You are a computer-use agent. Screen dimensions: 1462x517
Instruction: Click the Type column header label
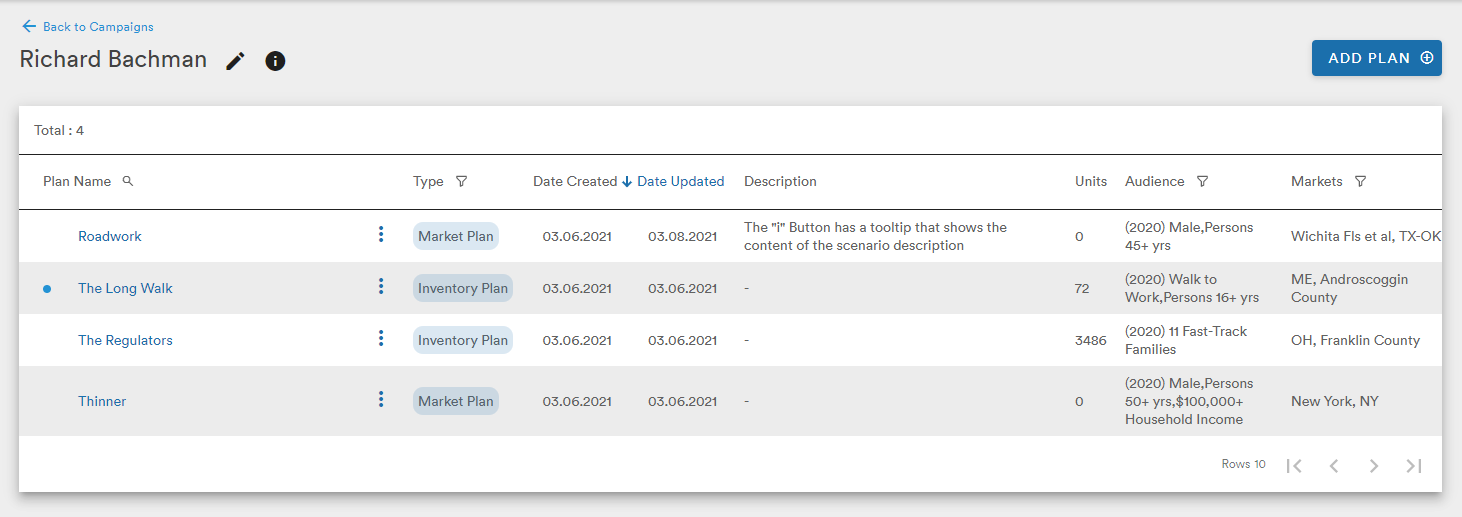tap(428, 181)
